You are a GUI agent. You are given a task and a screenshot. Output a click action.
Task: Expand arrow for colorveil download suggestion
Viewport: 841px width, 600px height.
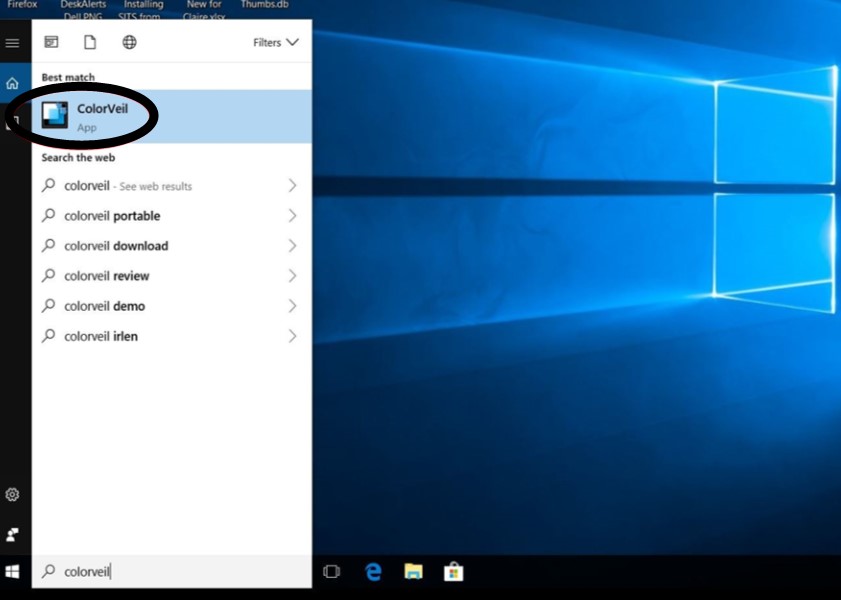coord(292,246)
